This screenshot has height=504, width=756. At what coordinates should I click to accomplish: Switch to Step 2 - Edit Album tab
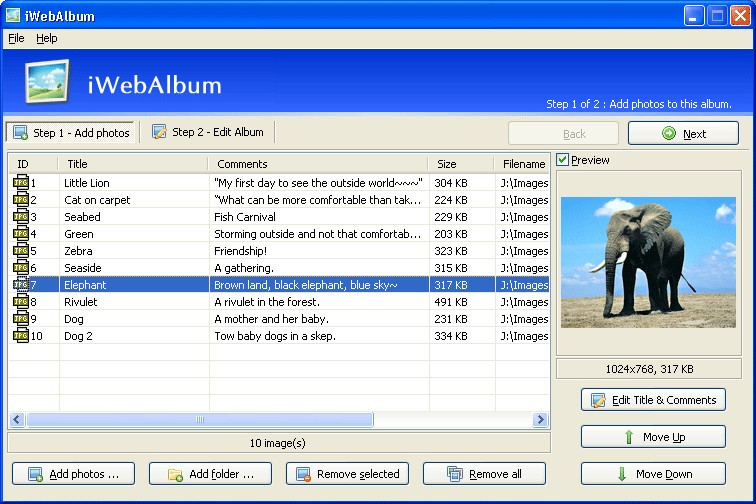point(208,132)
